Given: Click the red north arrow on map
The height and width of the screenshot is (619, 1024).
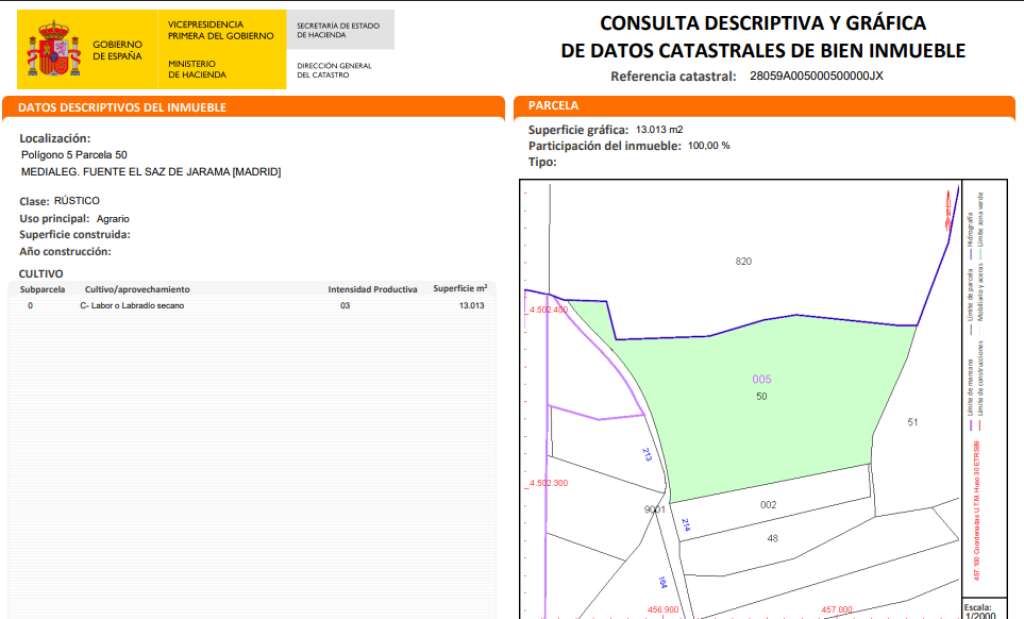Looking at the screenshot, I should point(947,212).
